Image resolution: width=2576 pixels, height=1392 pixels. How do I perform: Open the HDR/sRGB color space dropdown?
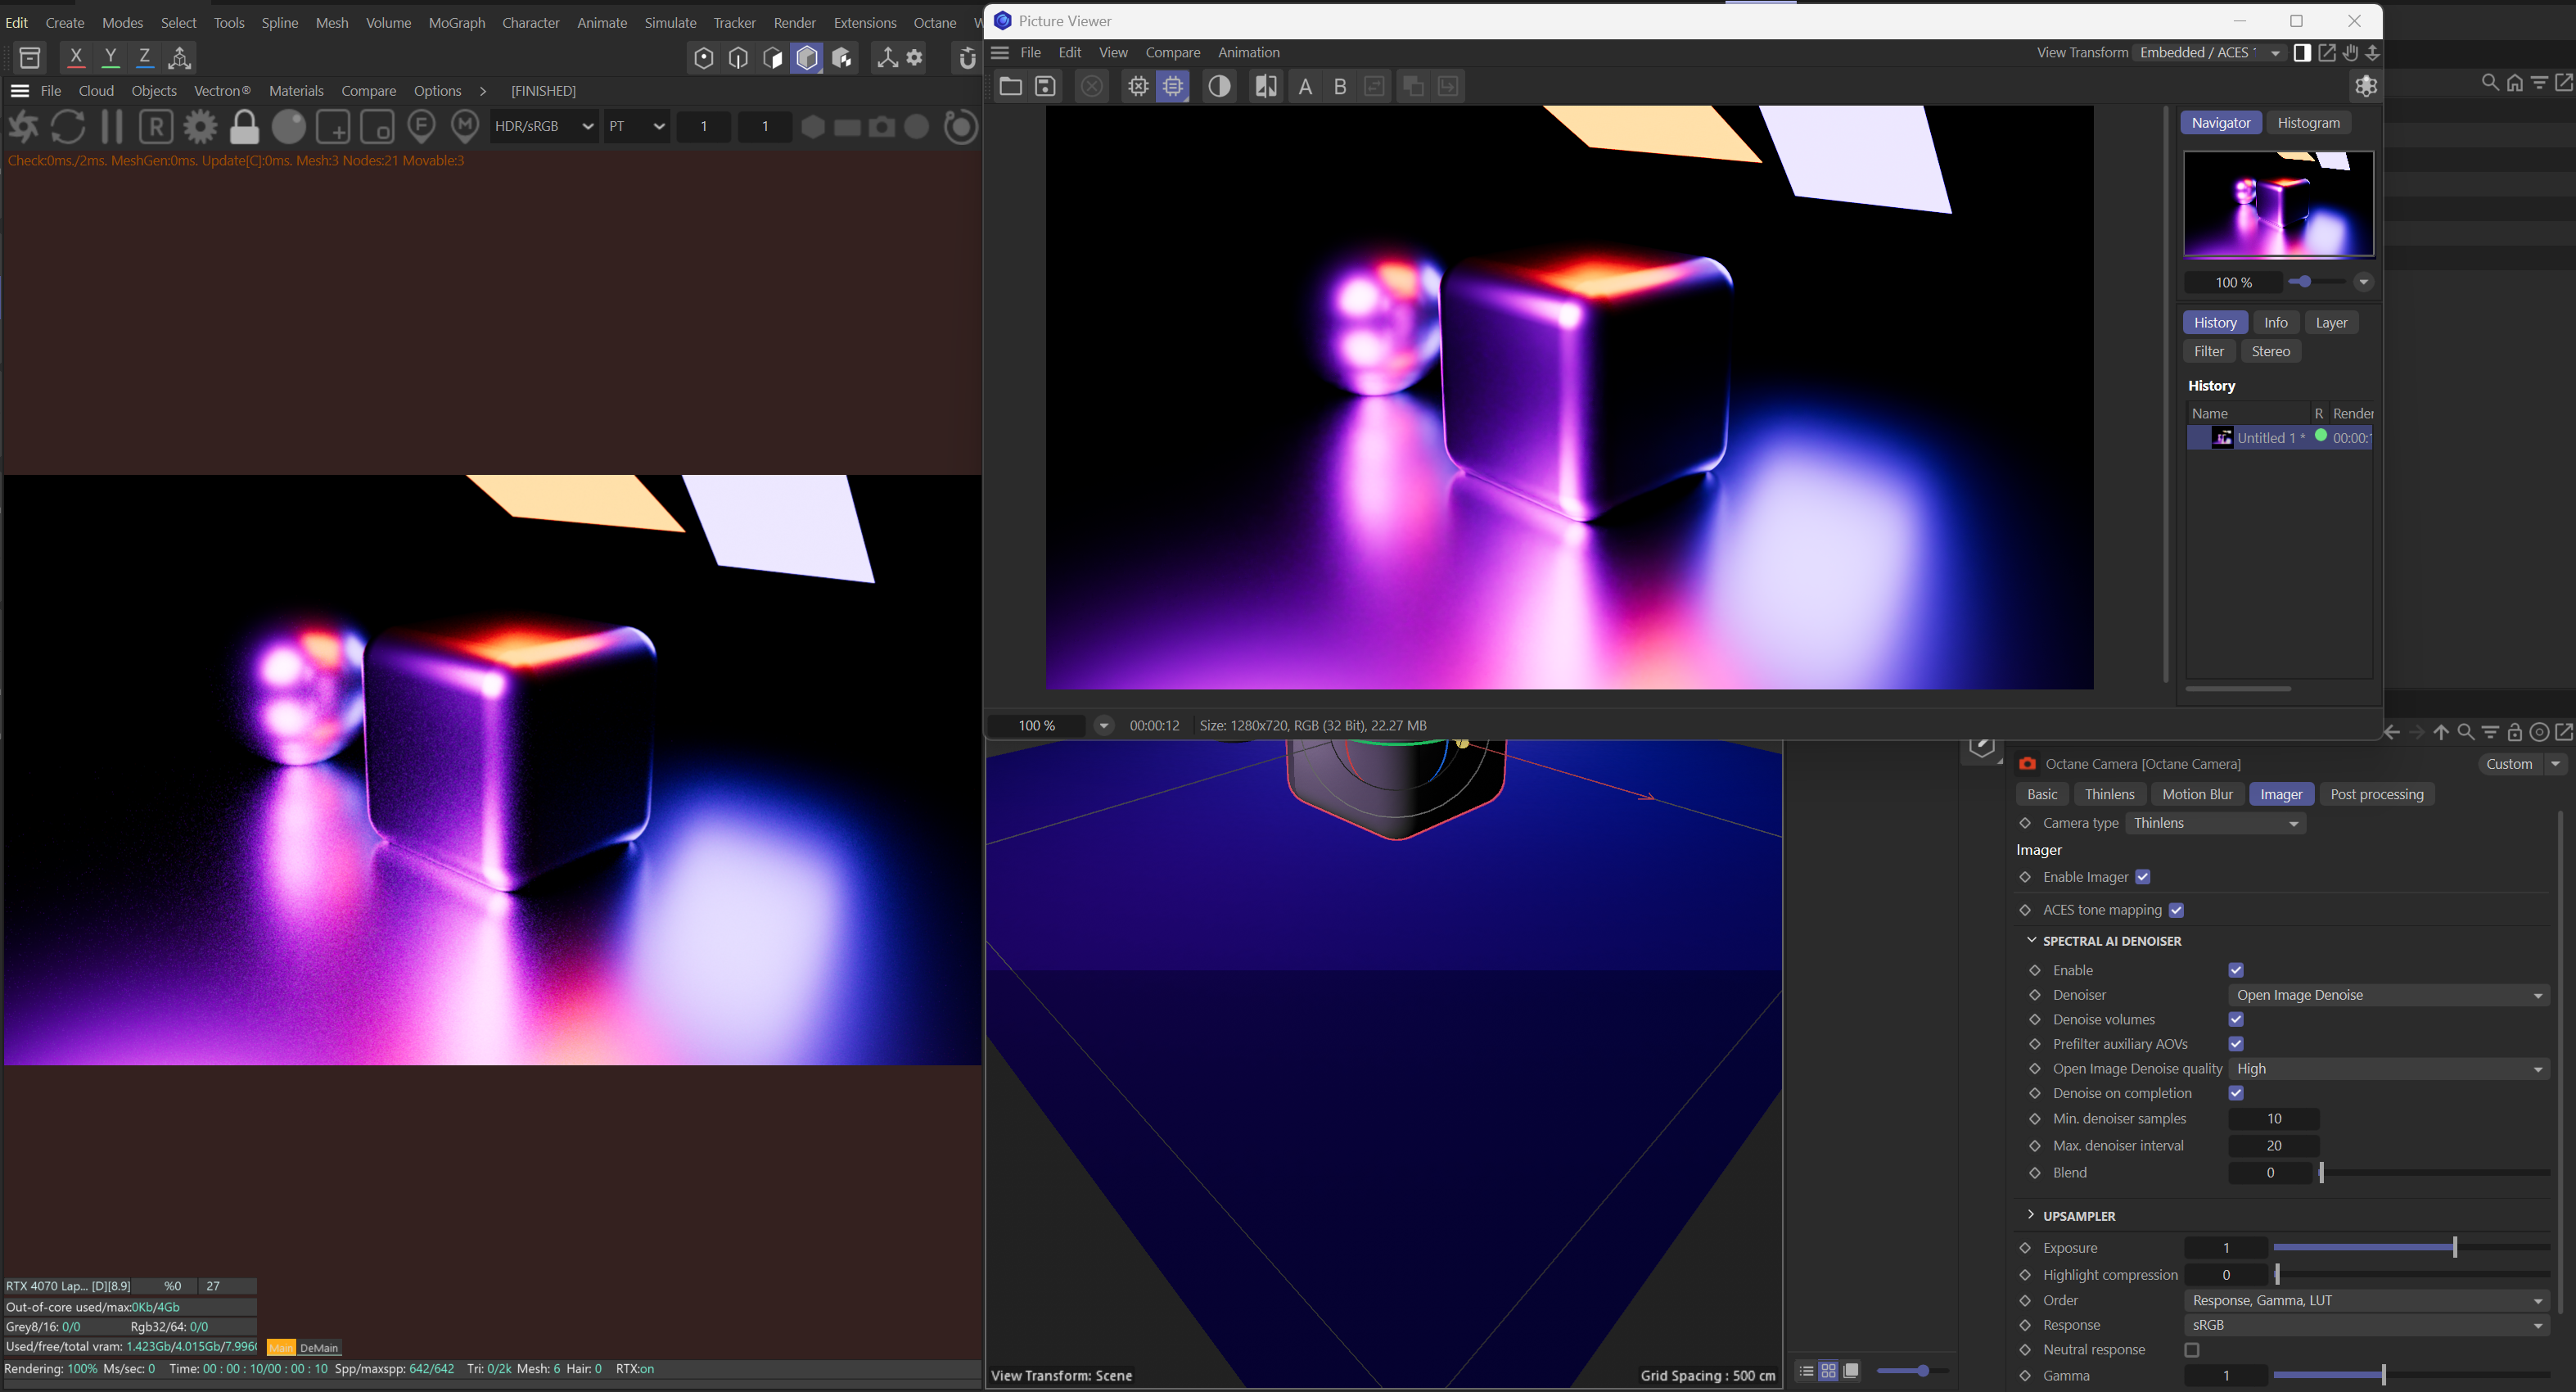coord(543,127)
